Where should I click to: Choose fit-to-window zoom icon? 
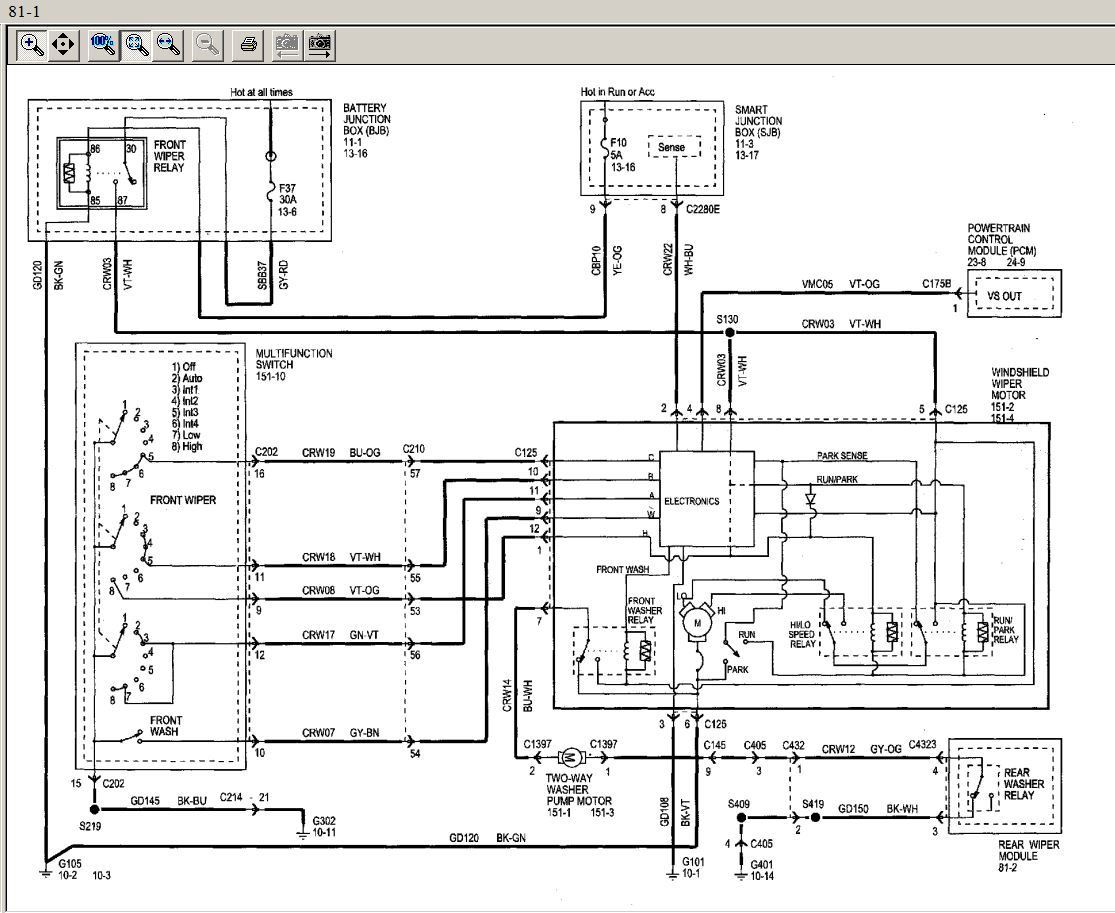[x=137, y=45]
